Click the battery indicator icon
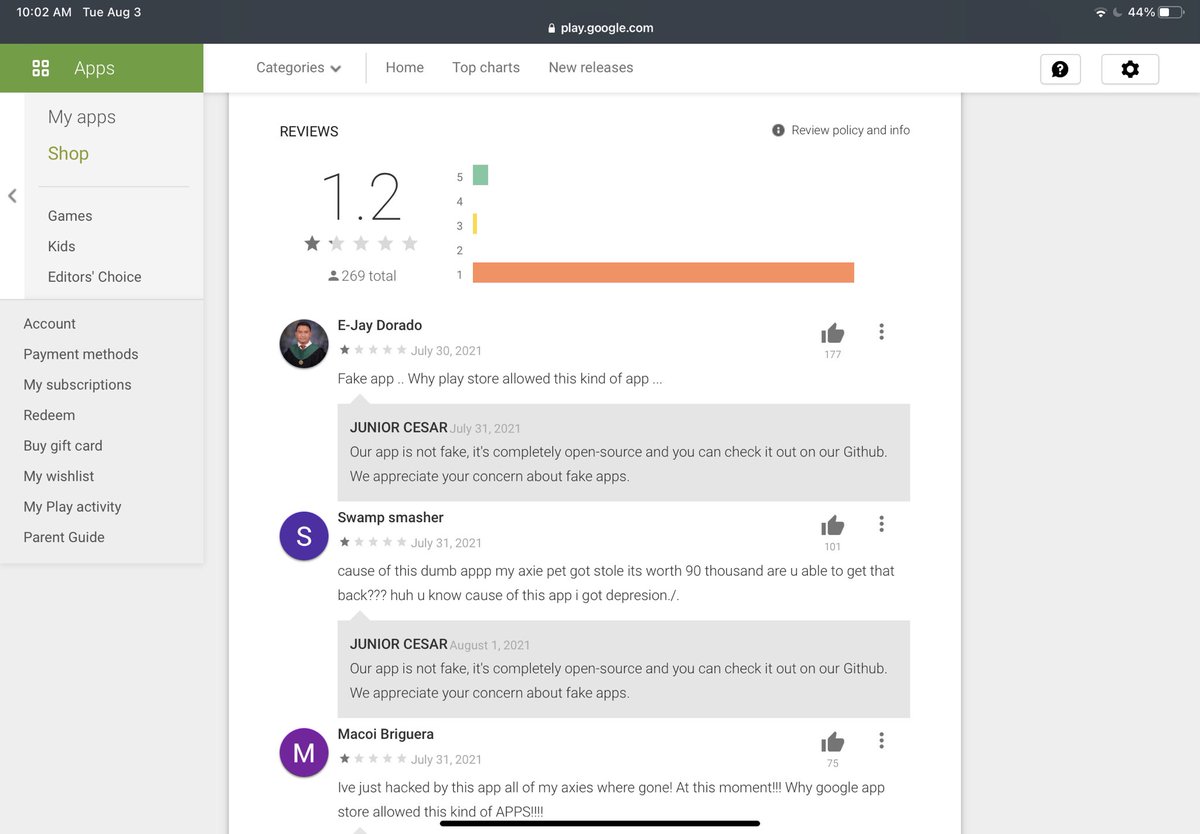The image size is (1200, 834). [x=1171, y=12]
